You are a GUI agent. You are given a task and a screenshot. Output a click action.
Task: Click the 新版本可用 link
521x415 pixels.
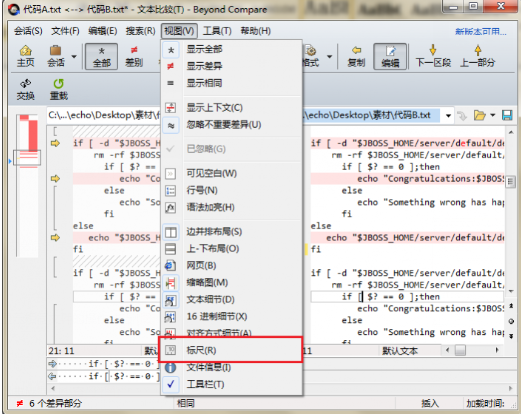(481, 32)
